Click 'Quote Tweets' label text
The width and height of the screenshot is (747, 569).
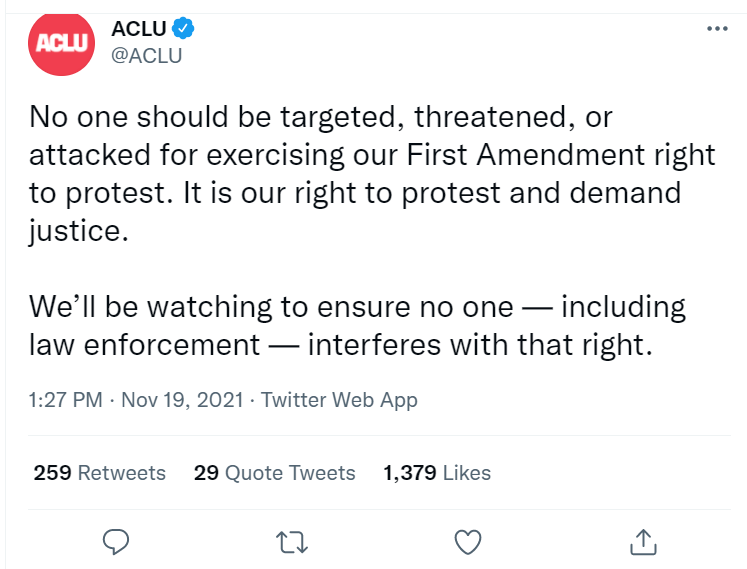click(290, 473)
